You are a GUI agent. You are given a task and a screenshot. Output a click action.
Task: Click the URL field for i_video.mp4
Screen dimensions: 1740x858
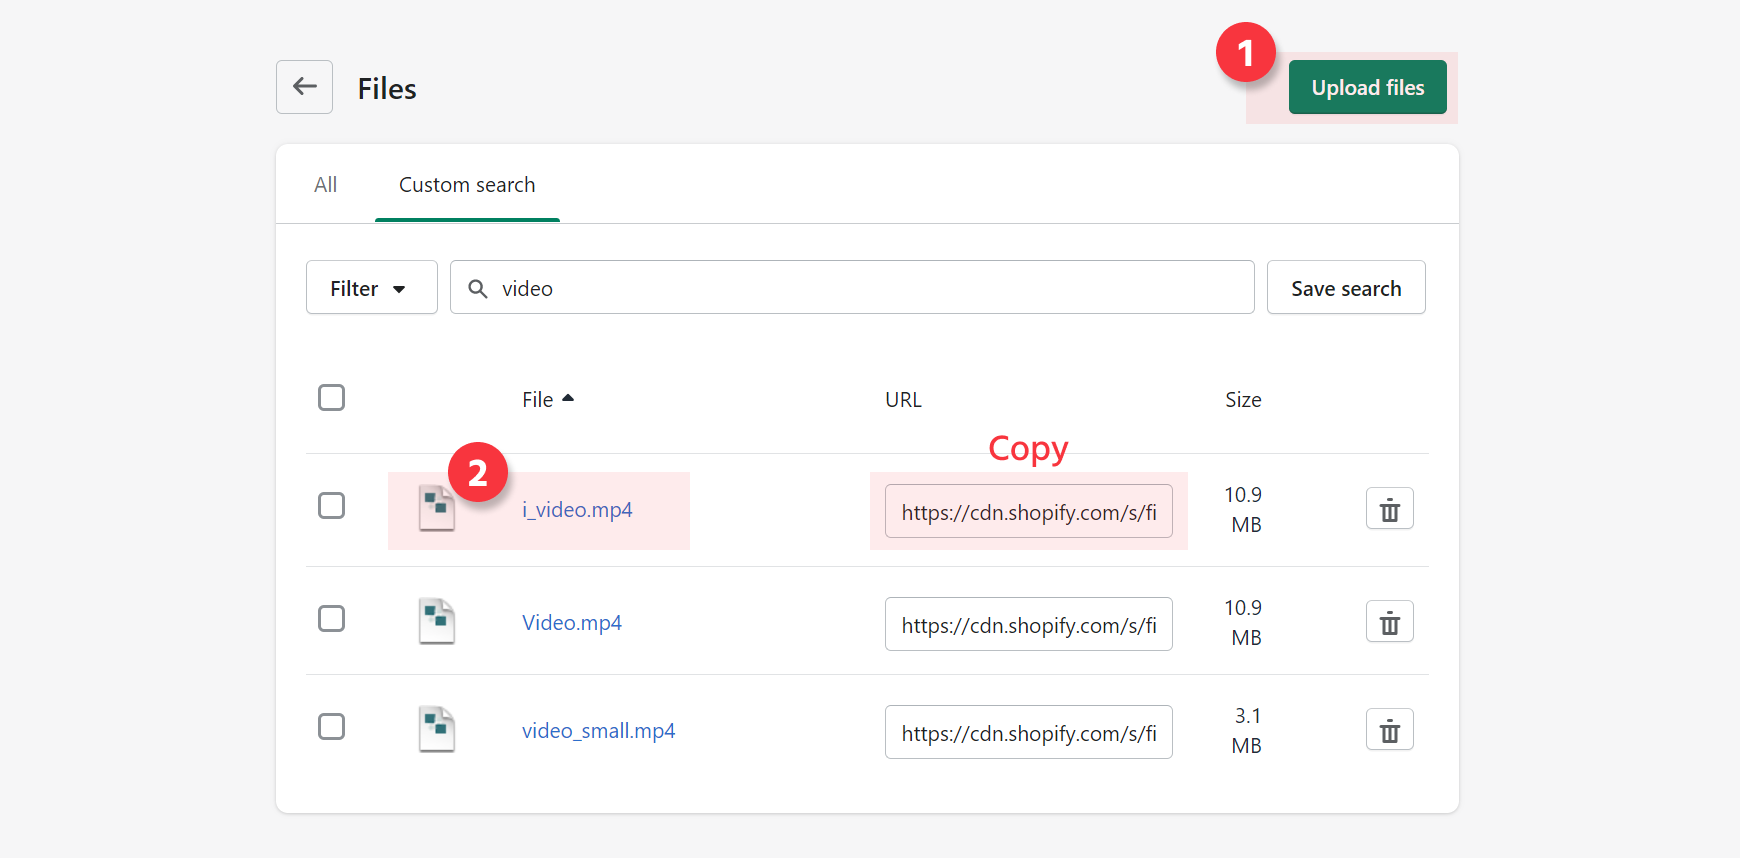(1028, 512)
